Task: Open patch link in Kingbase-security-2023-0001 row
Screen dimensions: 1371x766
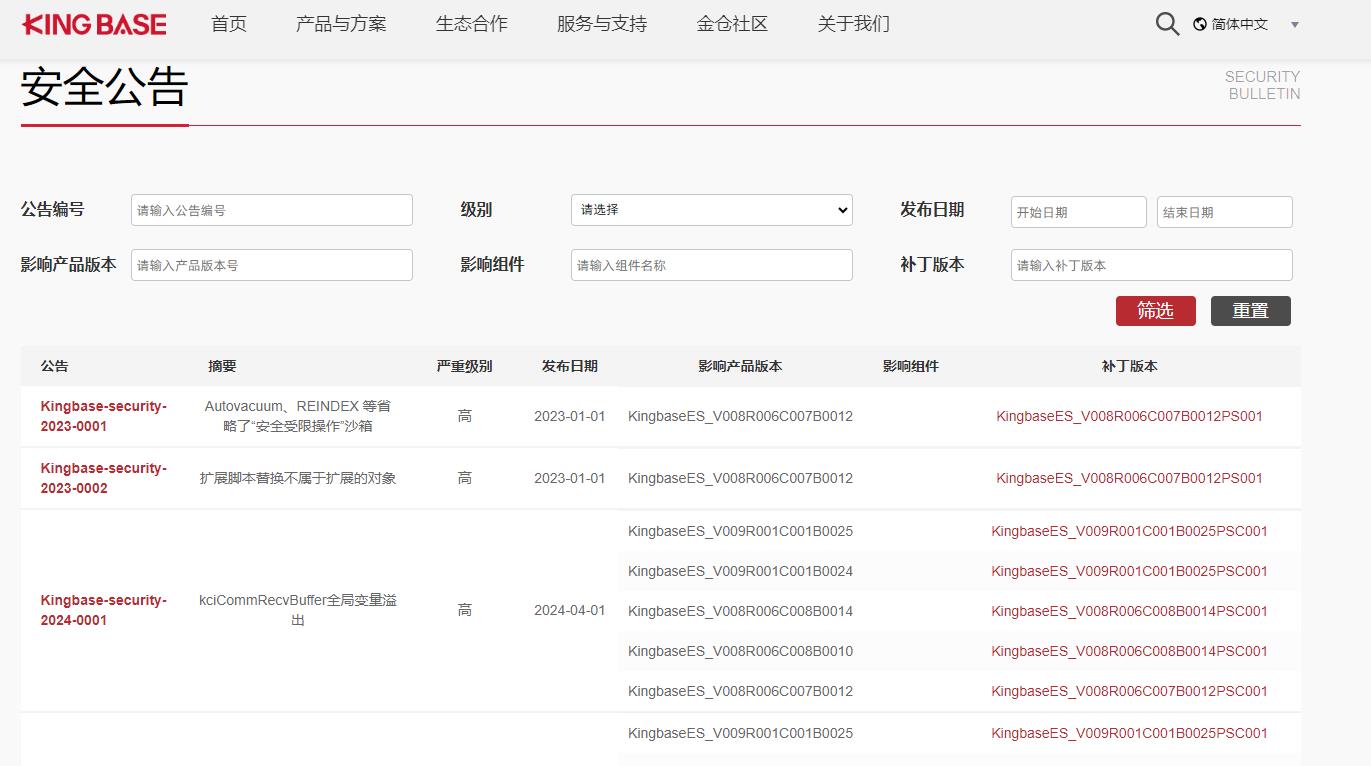Action: pos(1130,416)
